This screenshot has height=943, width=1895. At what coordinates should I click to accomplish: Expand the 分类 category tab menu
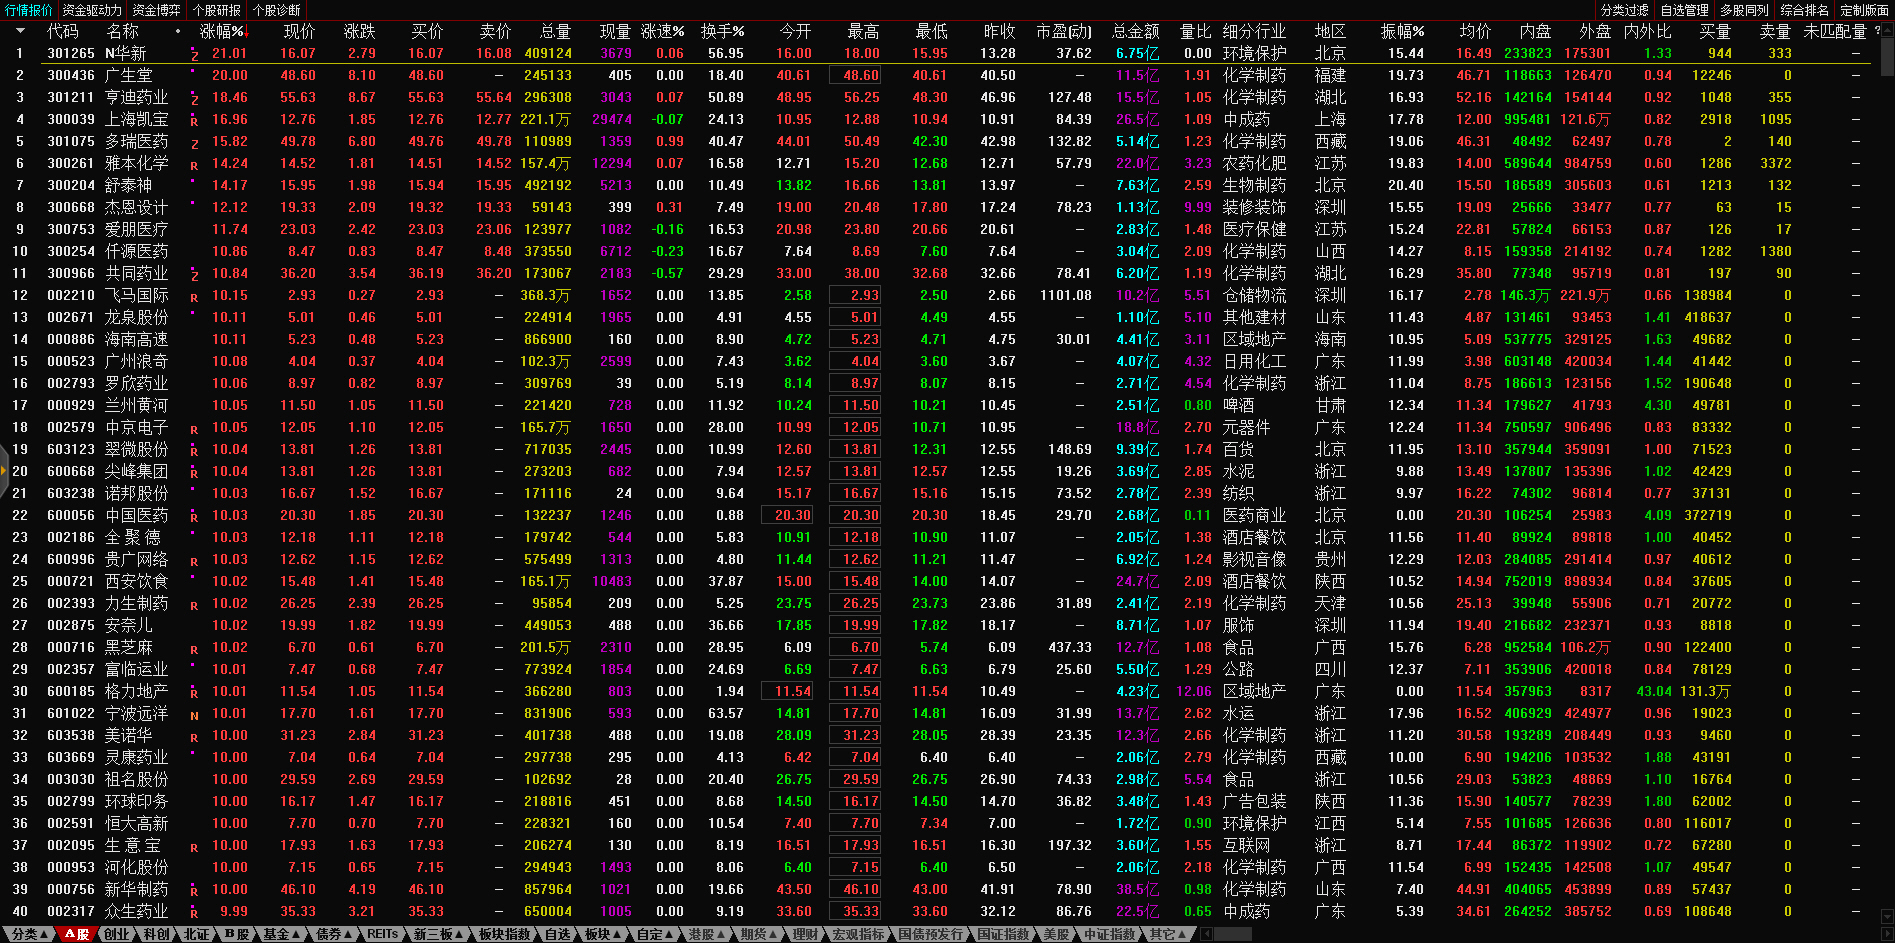[x=29, y=934]
